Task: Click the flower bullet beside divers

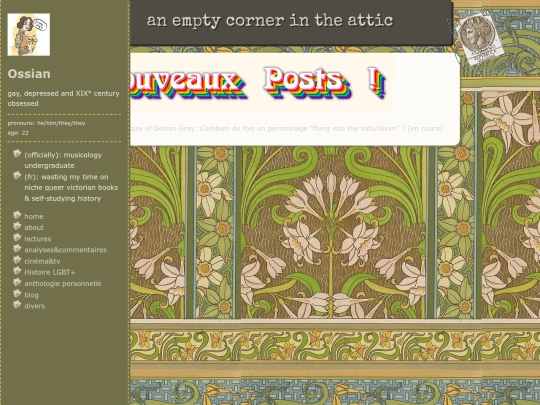Action: pyautogui.click(x=17, y=304)
